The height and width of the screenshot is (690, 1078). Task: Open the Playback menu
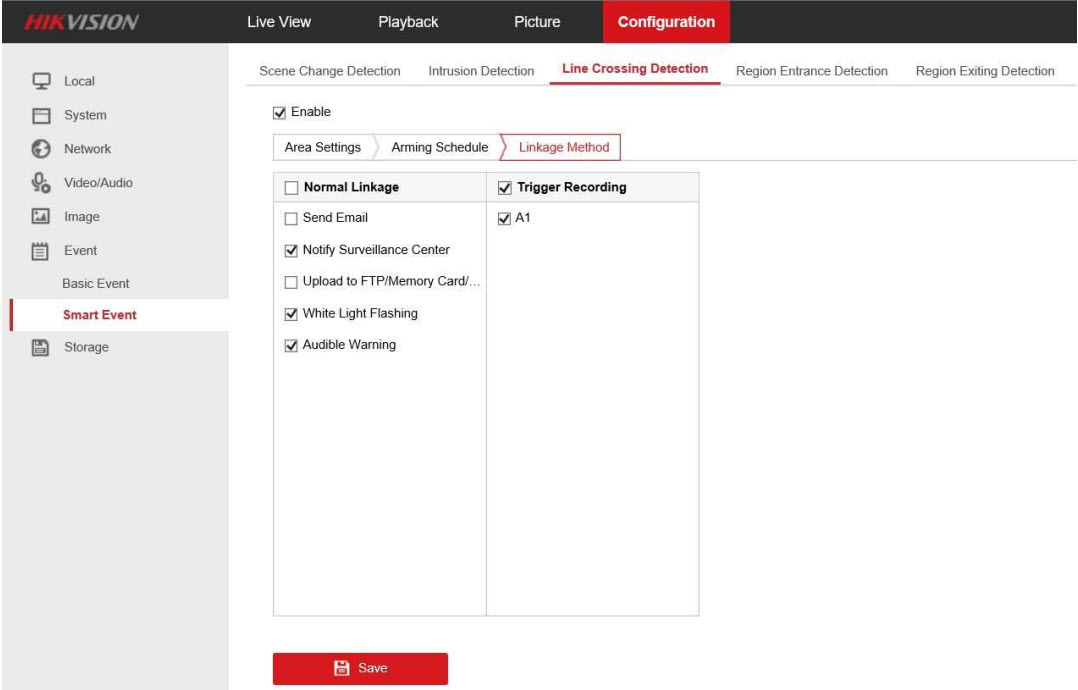408,22
